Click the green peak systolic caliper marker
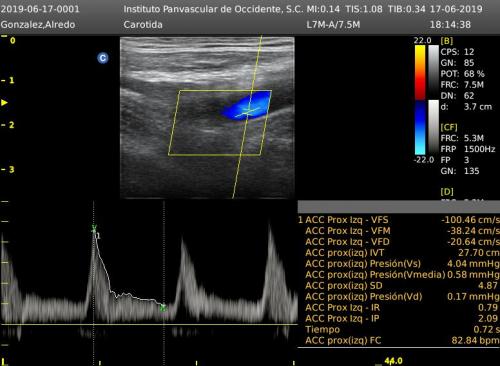The height and width of the screenshot is (366, 500). (x=94, y=228)
